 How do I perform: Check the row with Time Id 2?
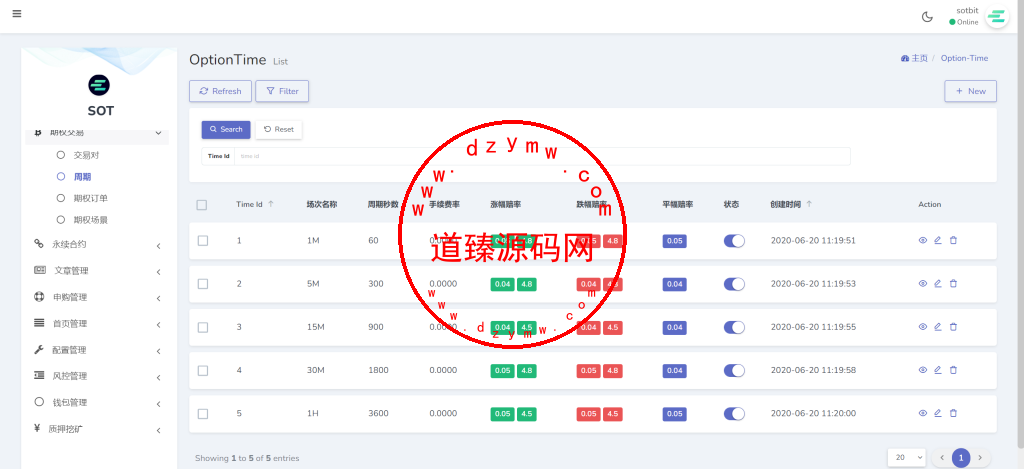pos(202,283)
